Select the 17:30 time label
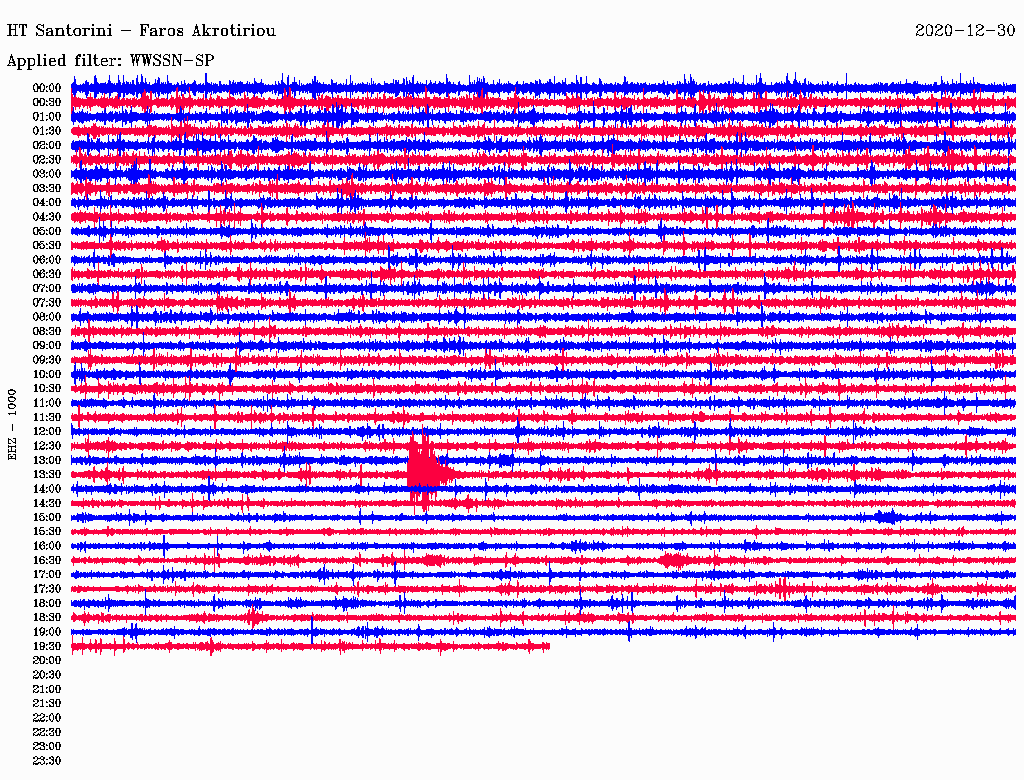Screen dimensions: 1024x780 [46, 589]
